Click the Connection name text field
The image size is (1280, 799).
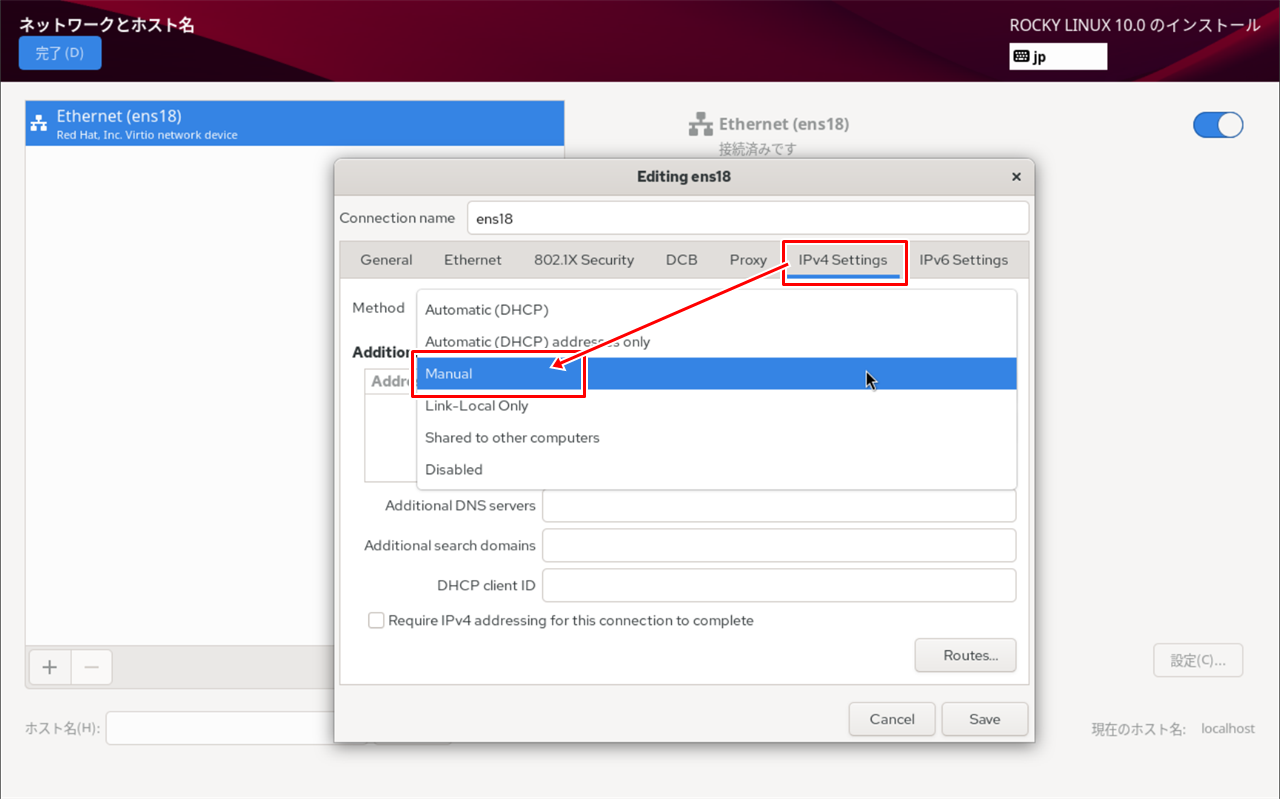pos(747,218)
